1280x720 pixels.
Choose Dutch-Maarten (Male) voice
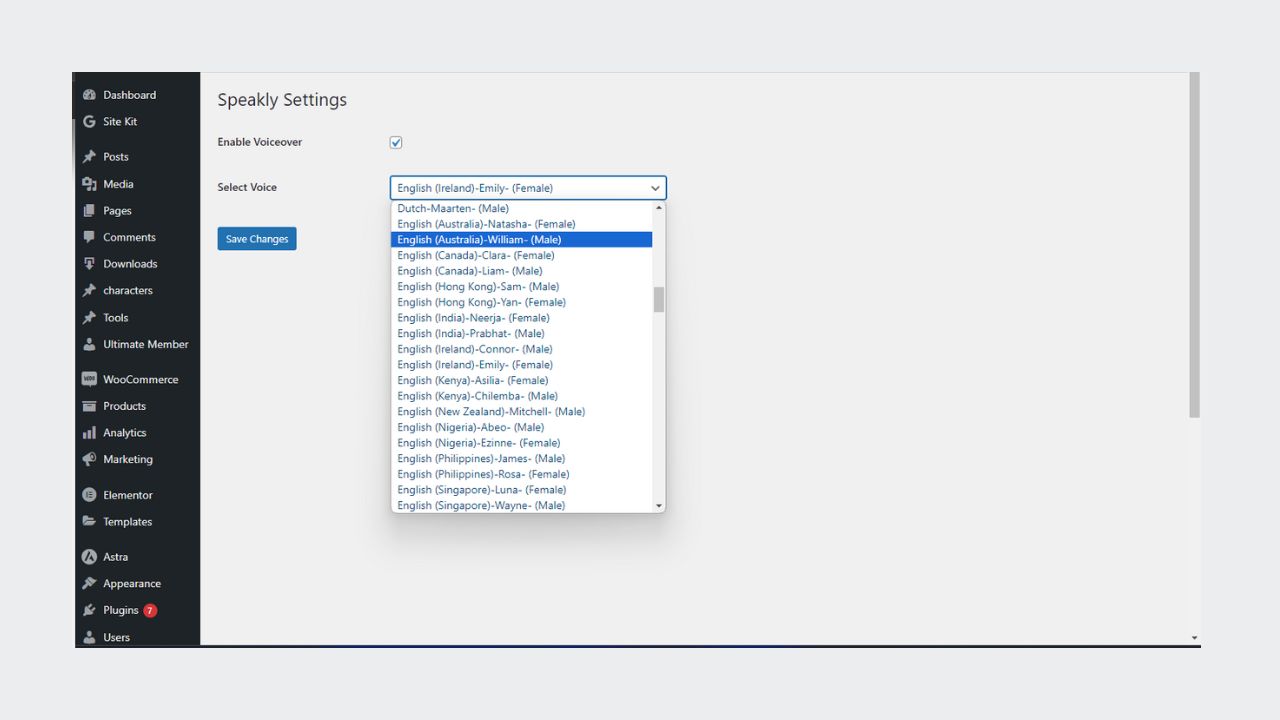521,208
